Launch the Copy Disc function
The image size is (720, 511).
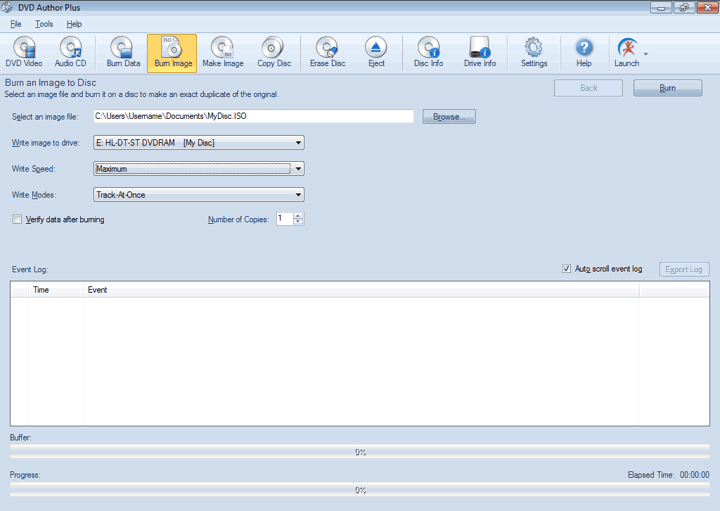pos(273,52)
